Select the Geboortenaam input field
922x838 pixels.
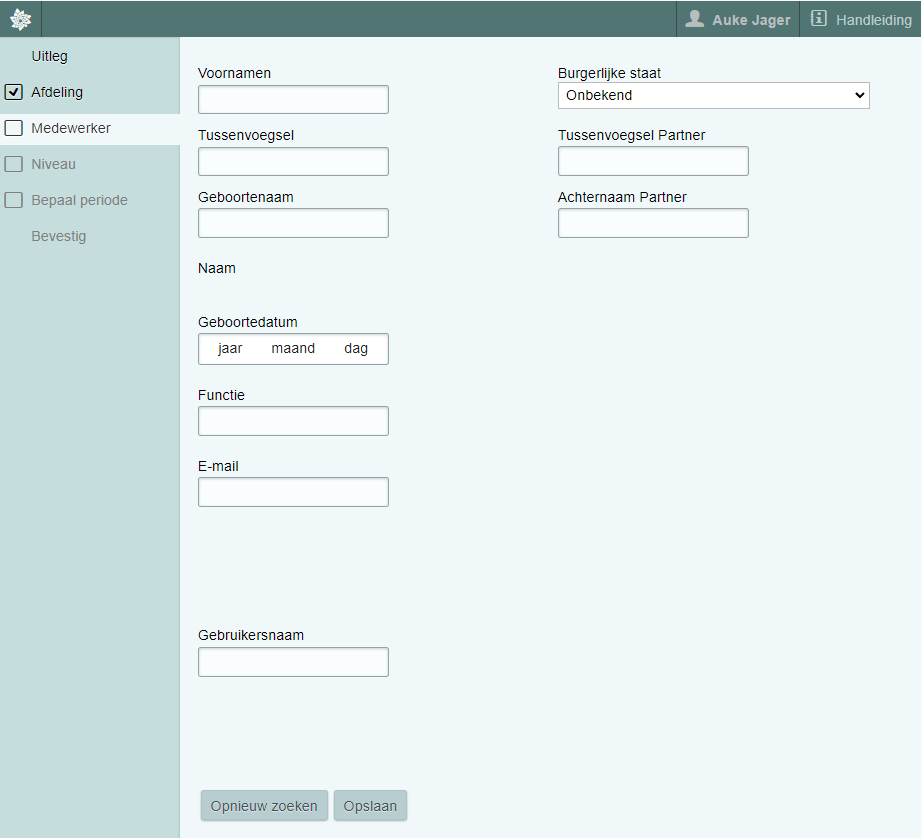(x=293, y=223)
